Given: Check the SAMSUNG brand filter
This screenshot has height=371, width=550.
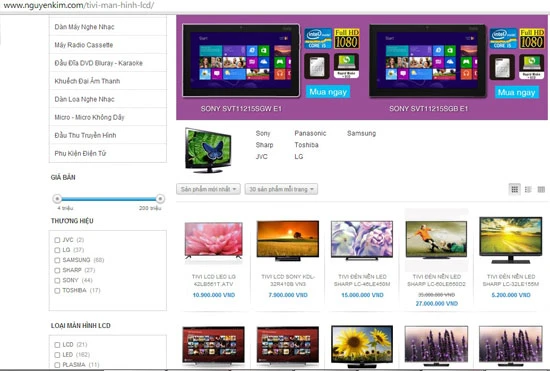Looking at the screenshot, I should tap(57, 260).
